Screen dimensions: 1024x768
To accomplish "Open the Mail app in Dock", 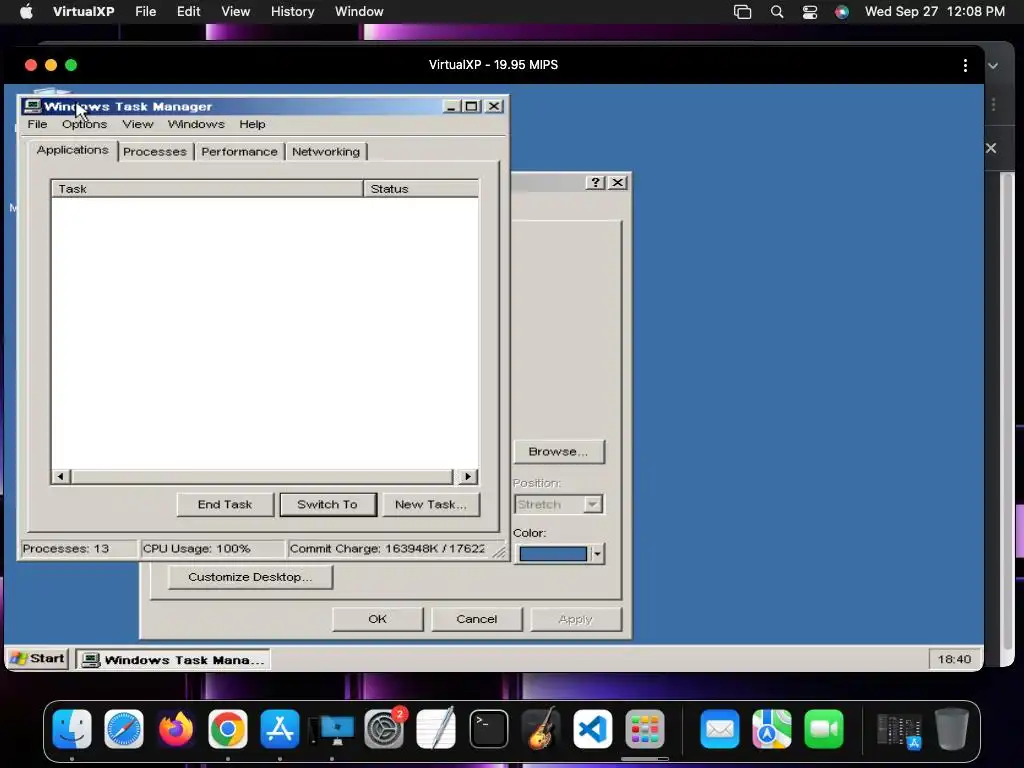I will pos(720,729).
